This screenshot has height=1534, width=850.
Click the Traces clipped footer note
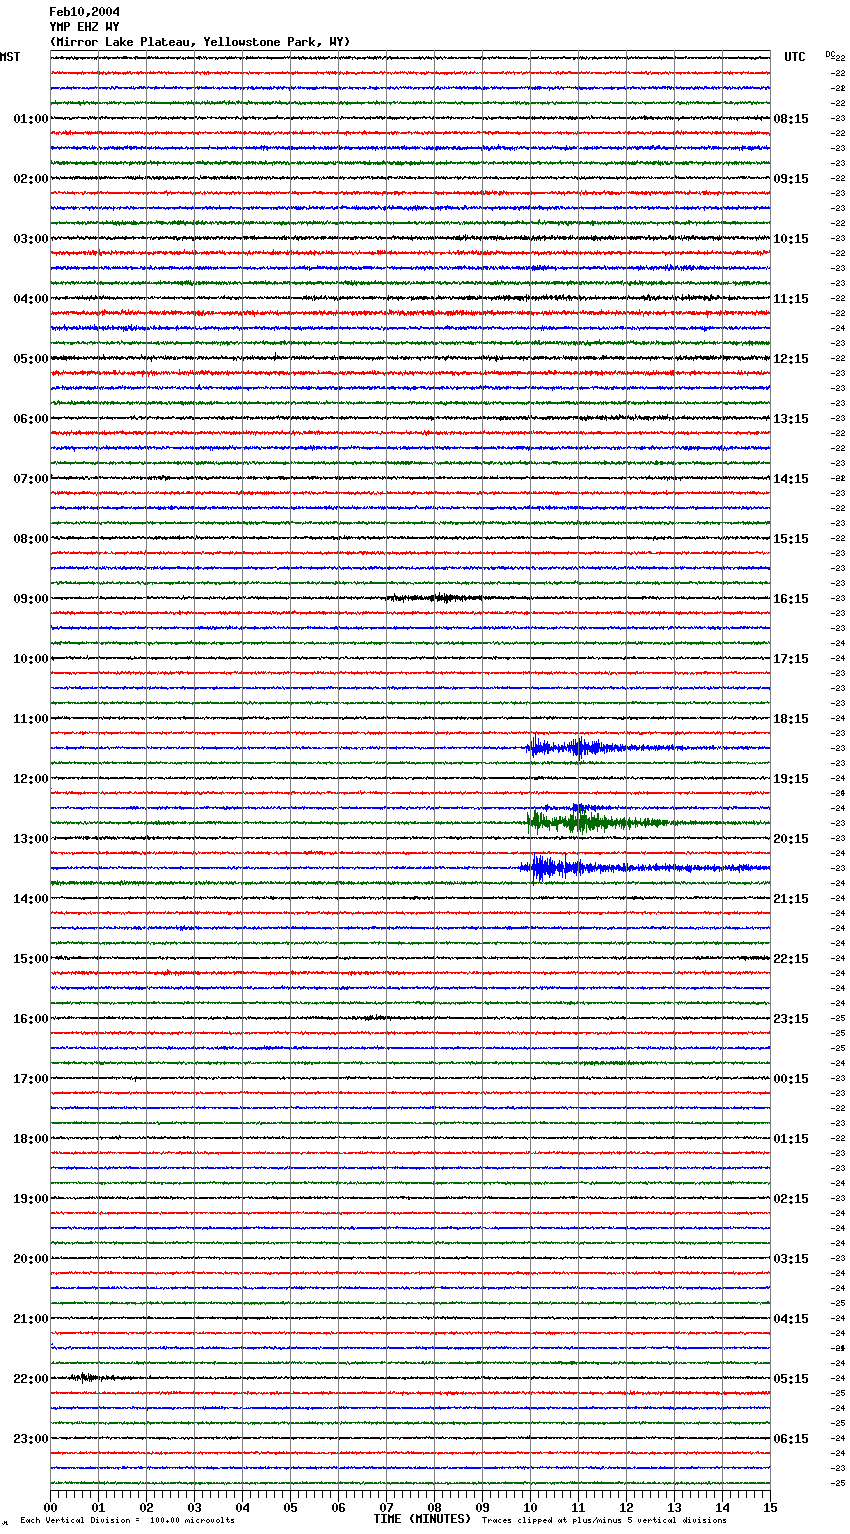pyautogui.click(x=604, y=1521)
